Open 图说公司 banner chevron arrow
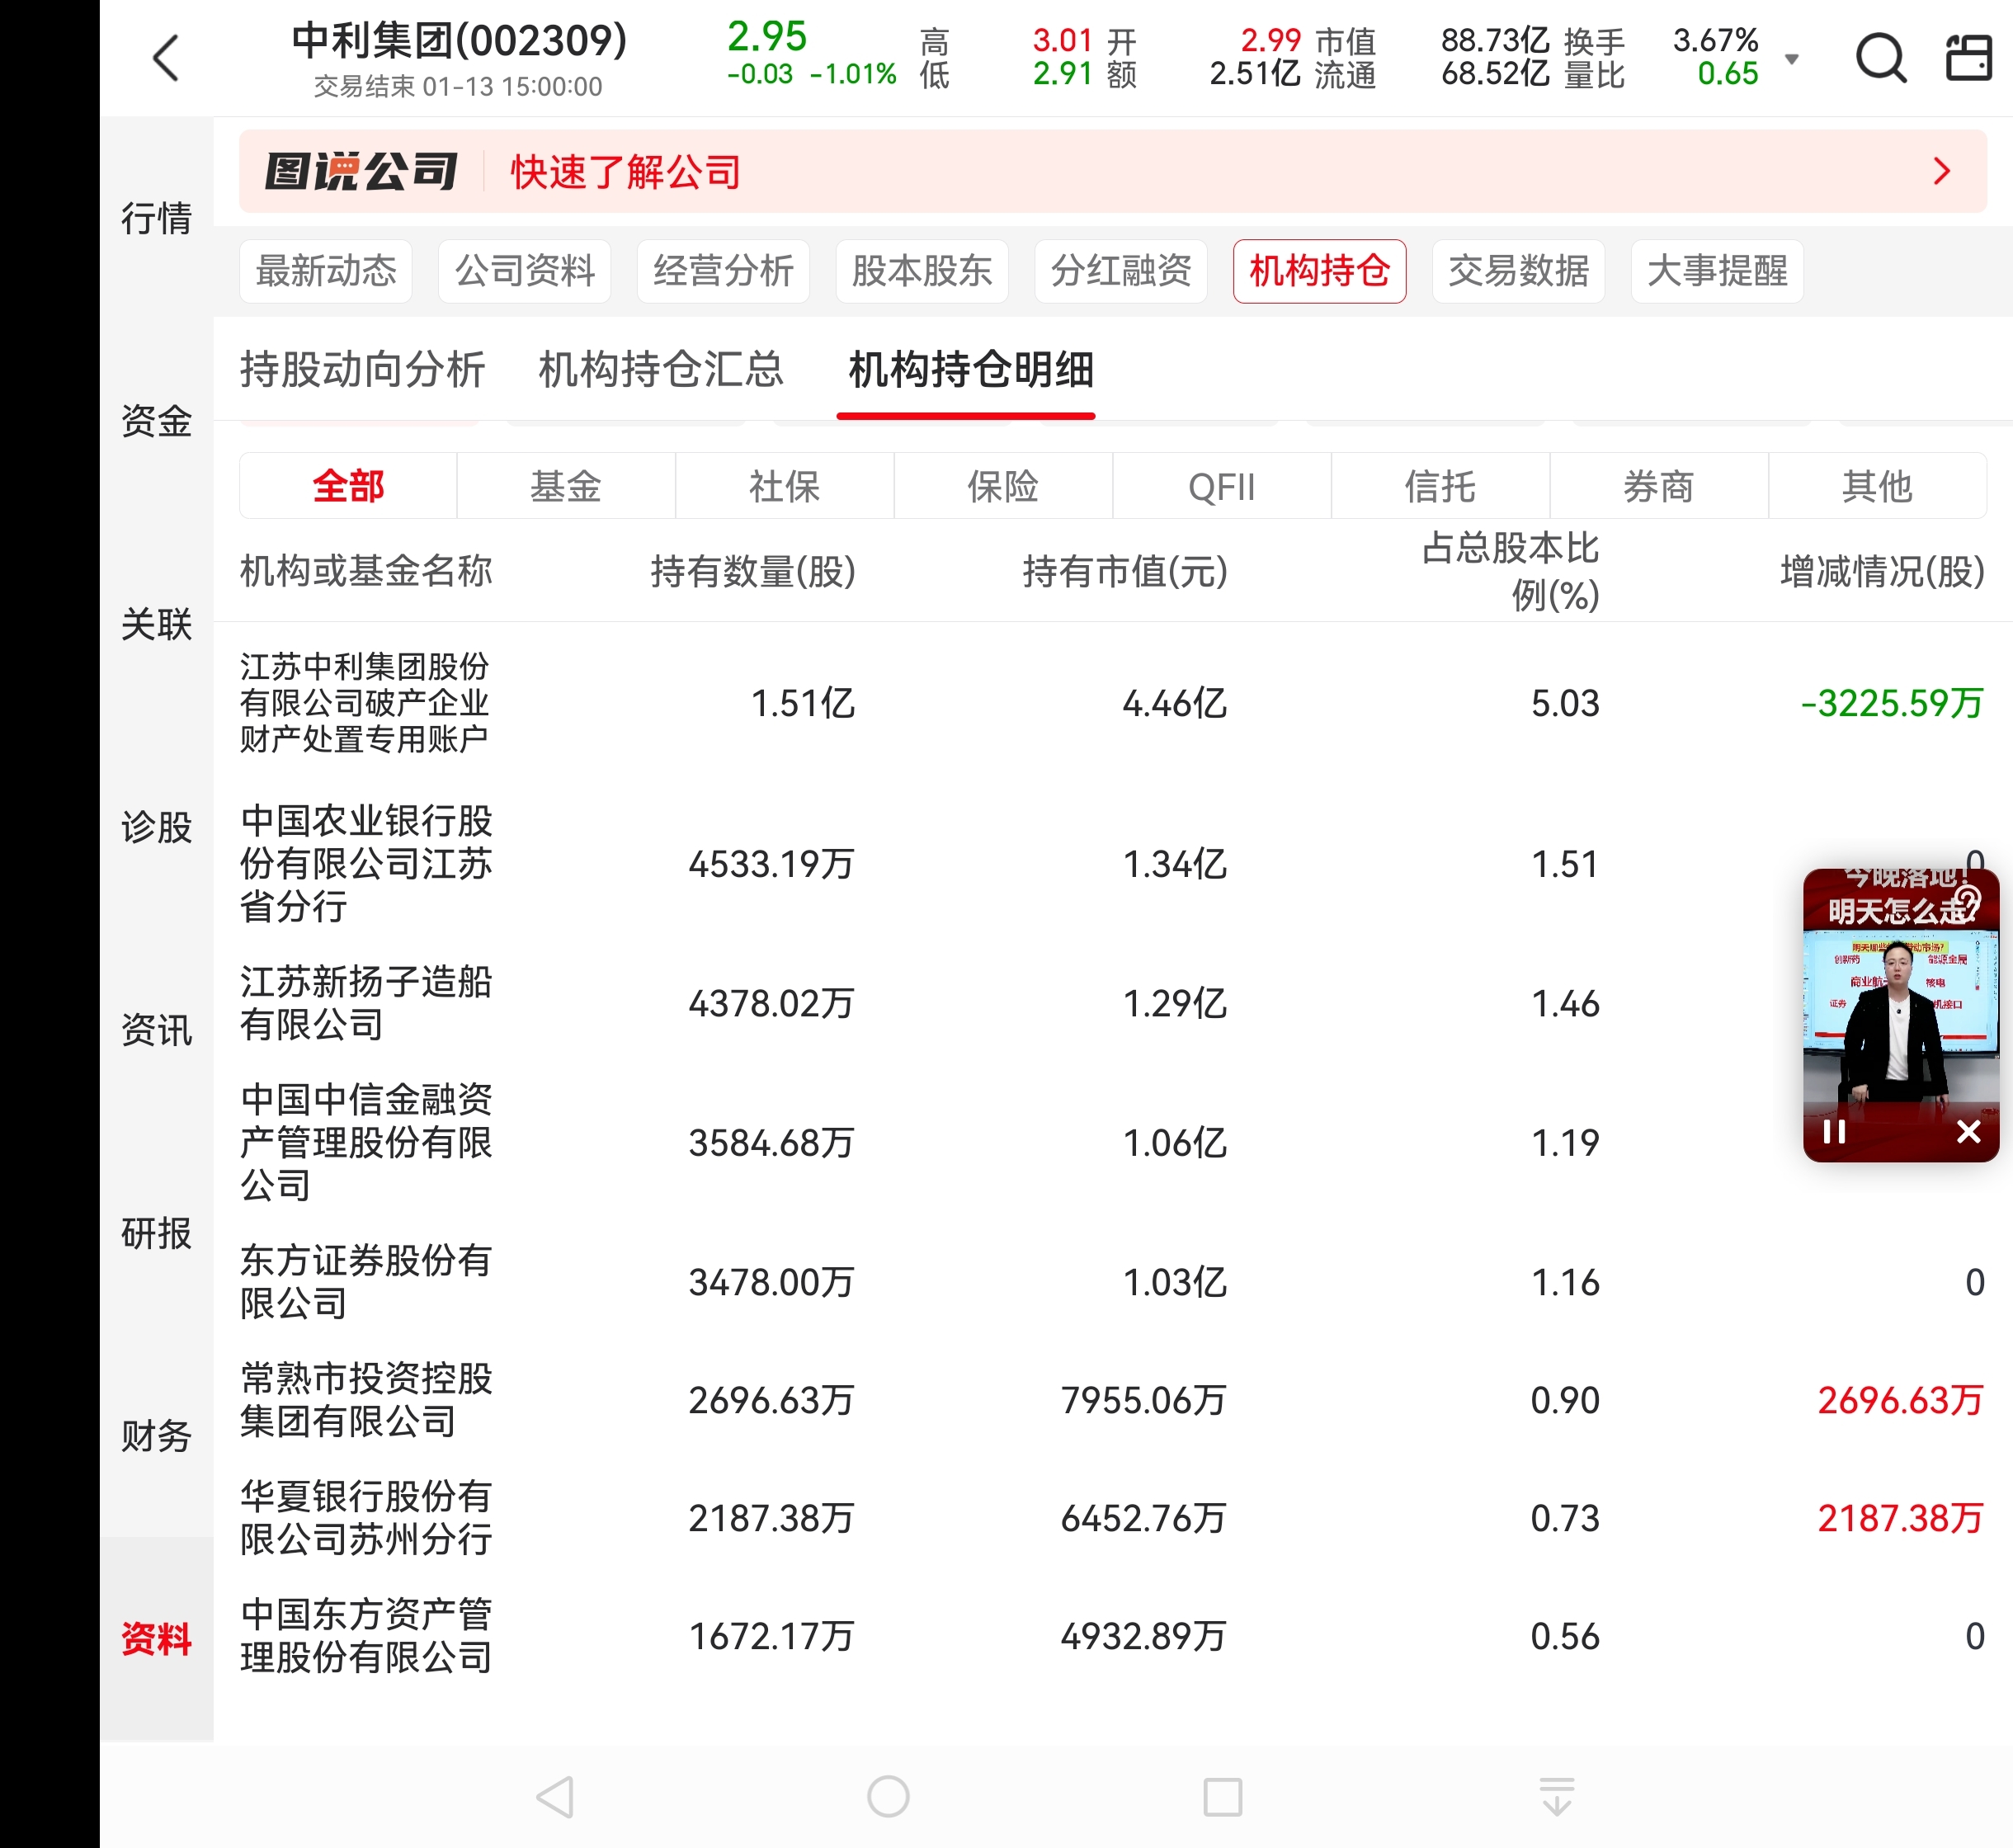2013x1848 pixels. click(x=1941, y=171)
